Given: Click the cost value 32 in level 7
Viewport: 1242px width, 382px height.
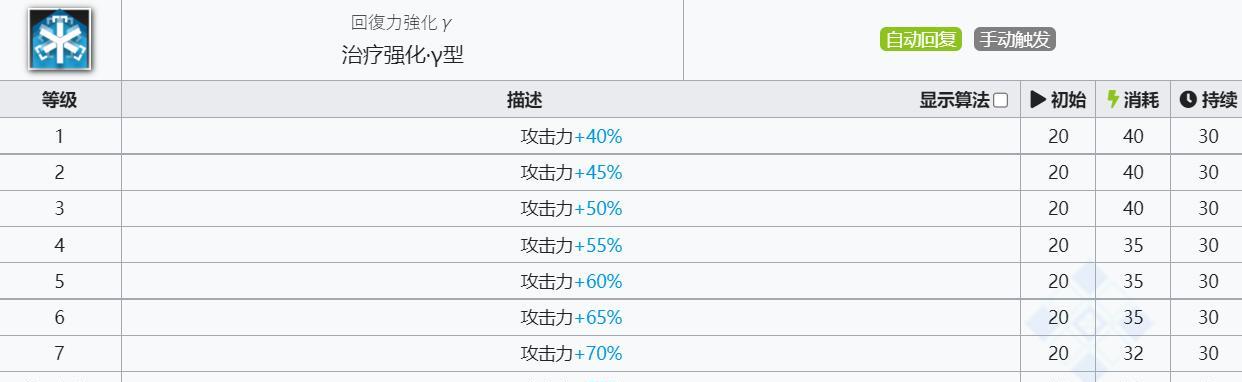Looking at the screenshot, I should point(1133,353).
